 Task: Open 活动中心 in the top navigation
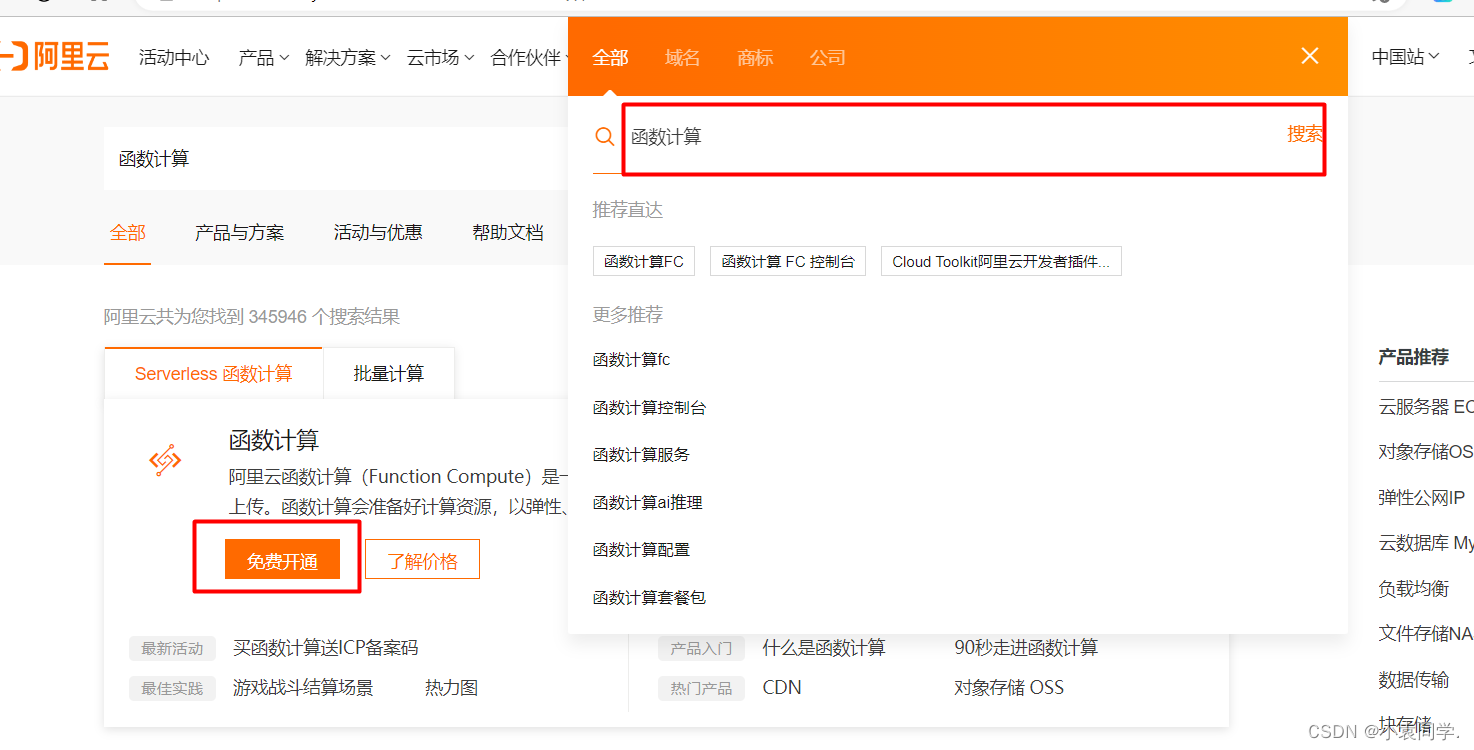click(174, 57)
